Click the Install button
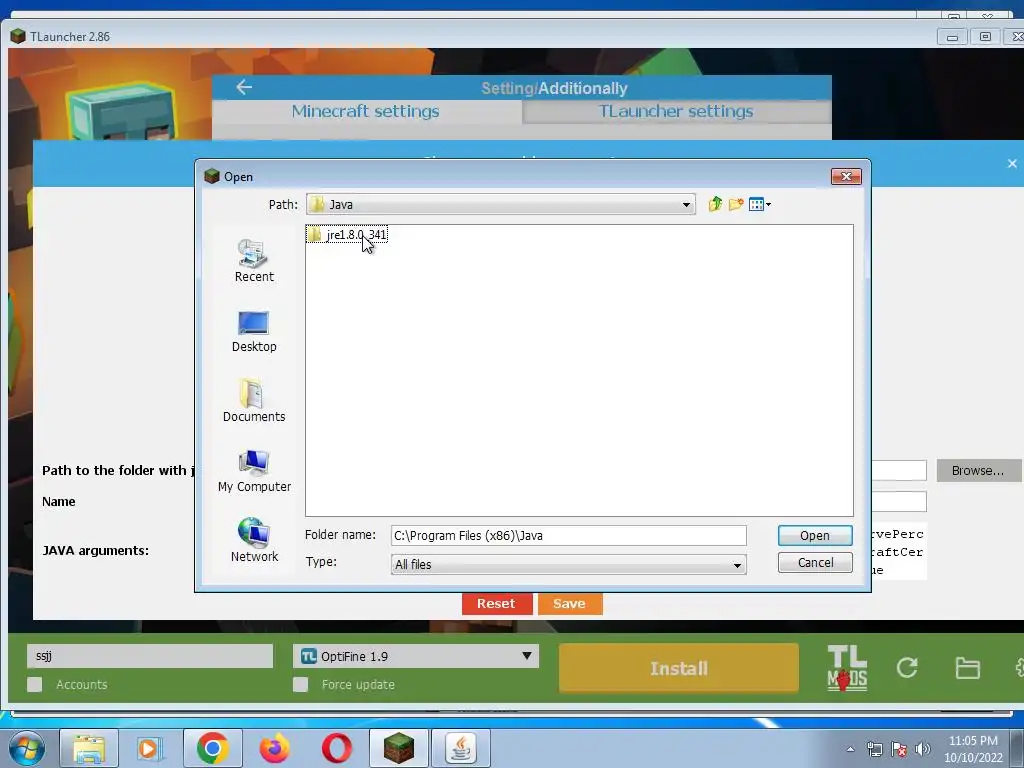 pos(679,668)
